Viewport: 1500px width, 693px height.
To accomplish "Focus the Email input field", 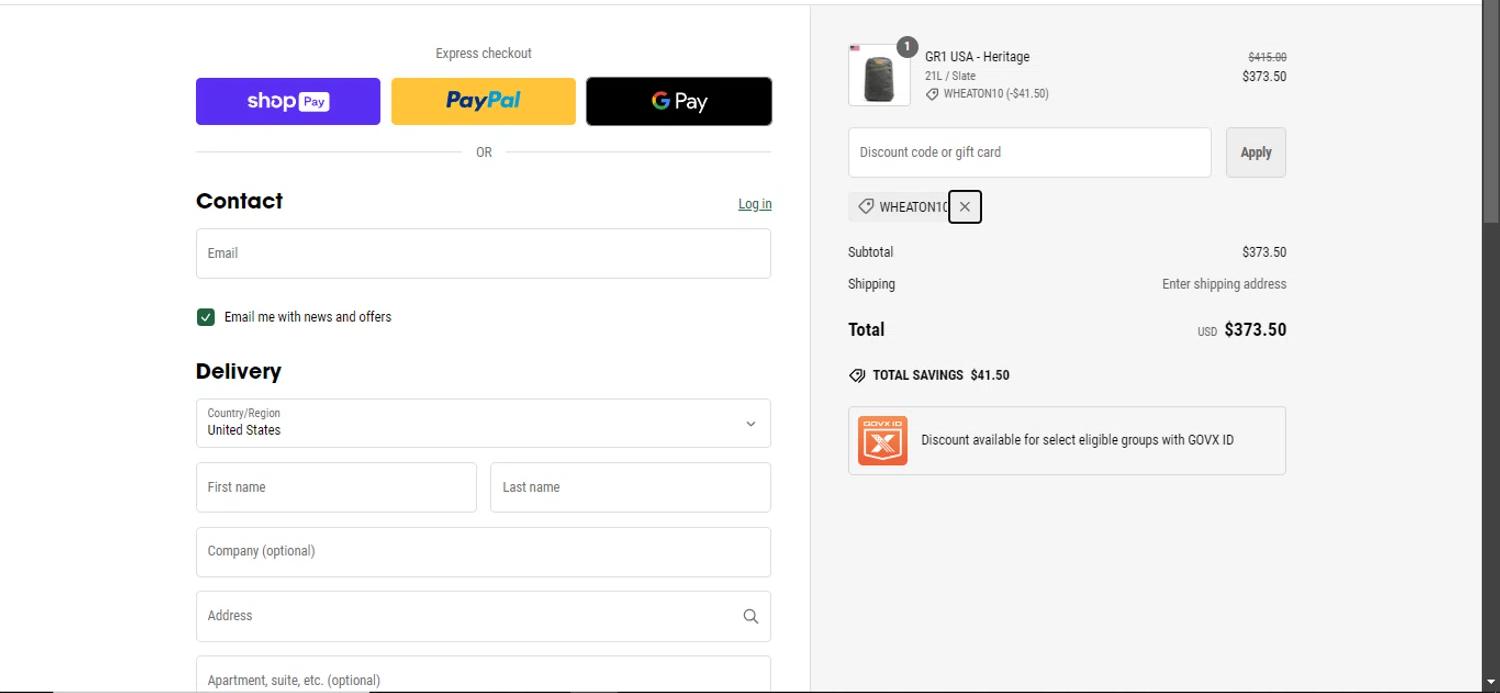I will click(x=483, y=253).
